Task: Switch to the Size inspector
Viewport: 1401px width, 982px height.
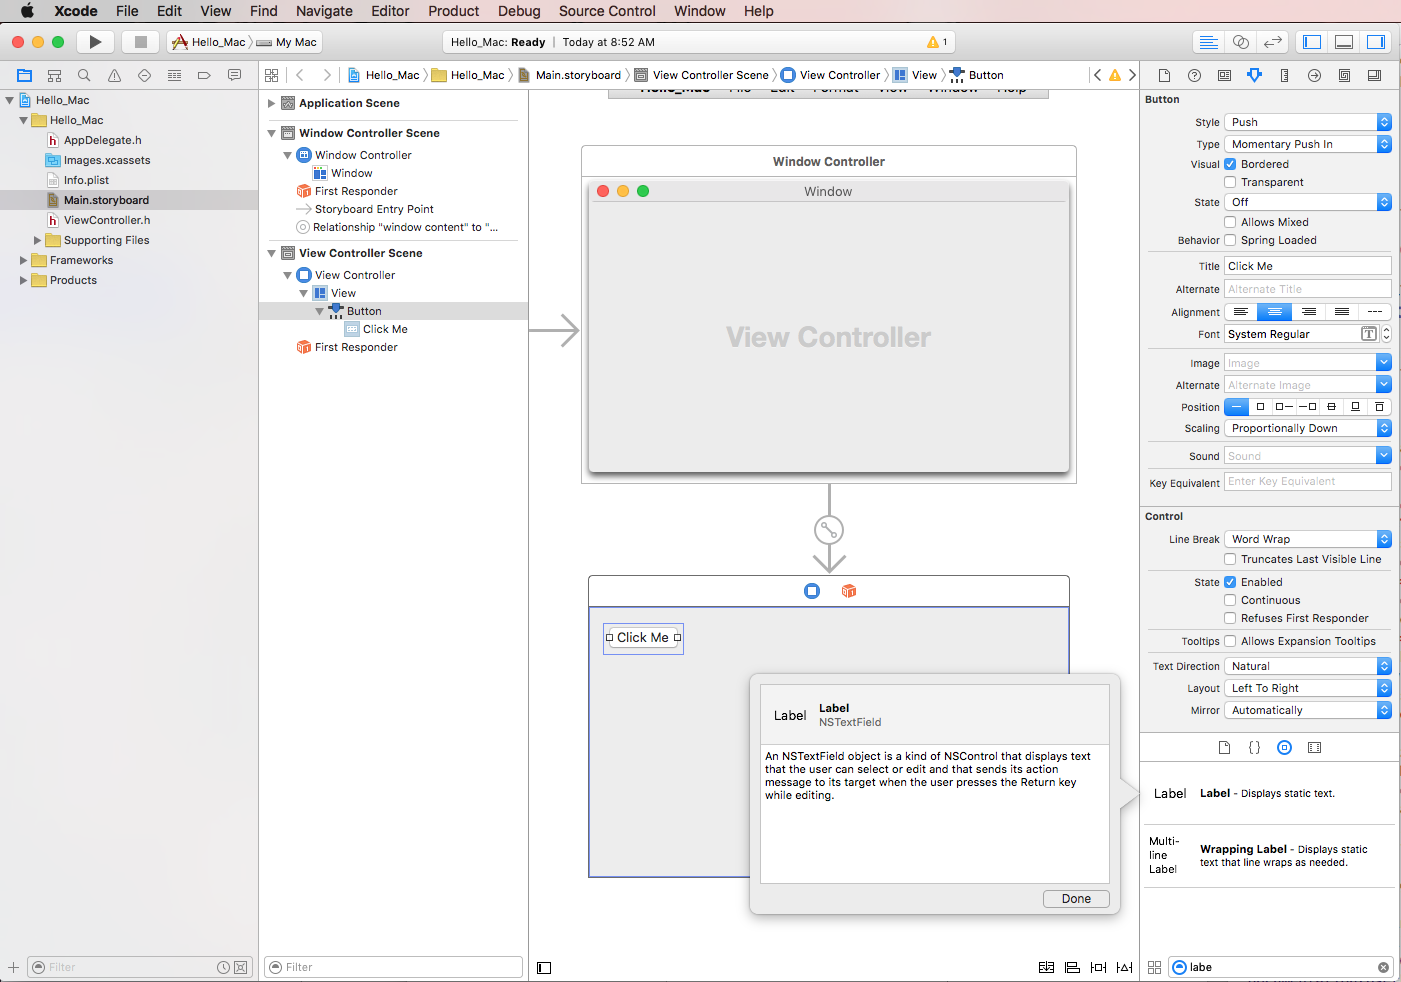Action: tap(1284, 75)
